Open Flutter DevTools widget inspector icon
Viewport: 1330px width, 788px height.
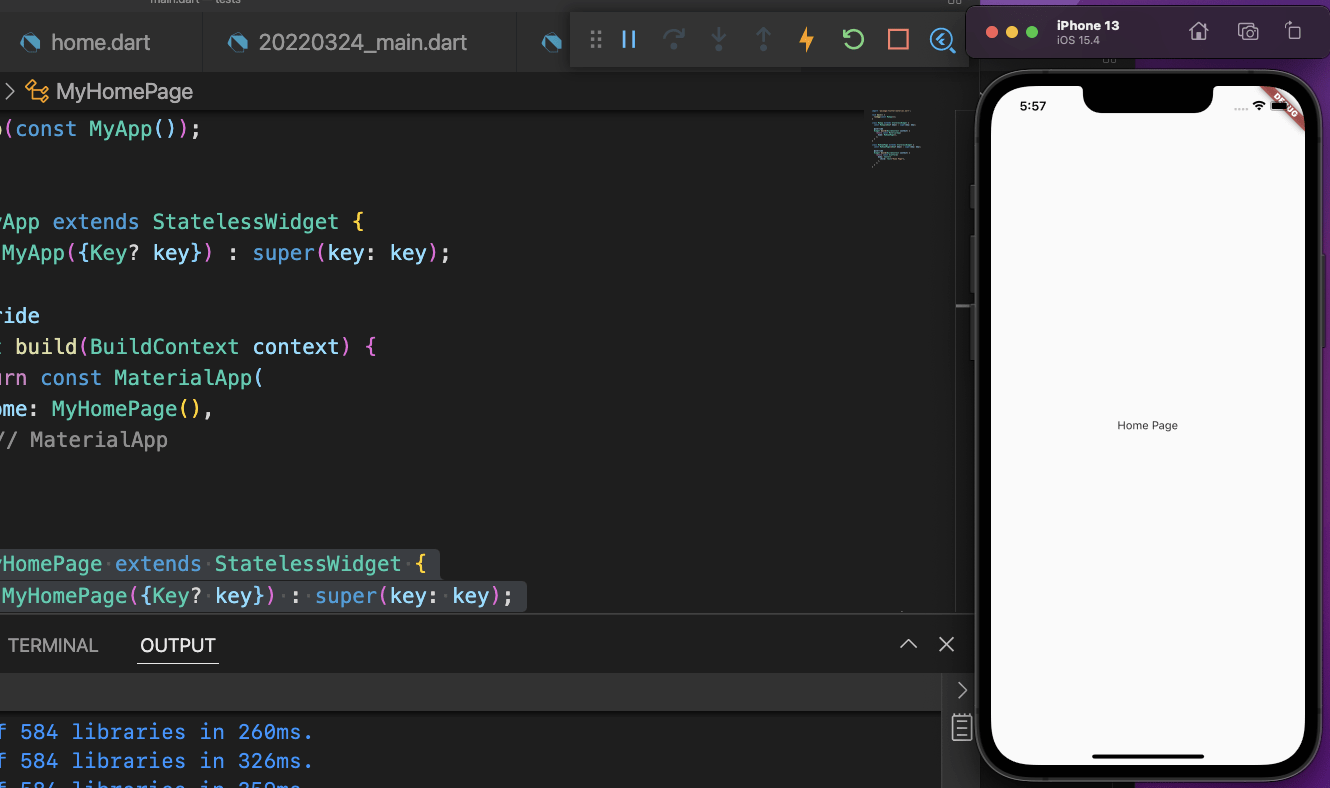point(942,40)
